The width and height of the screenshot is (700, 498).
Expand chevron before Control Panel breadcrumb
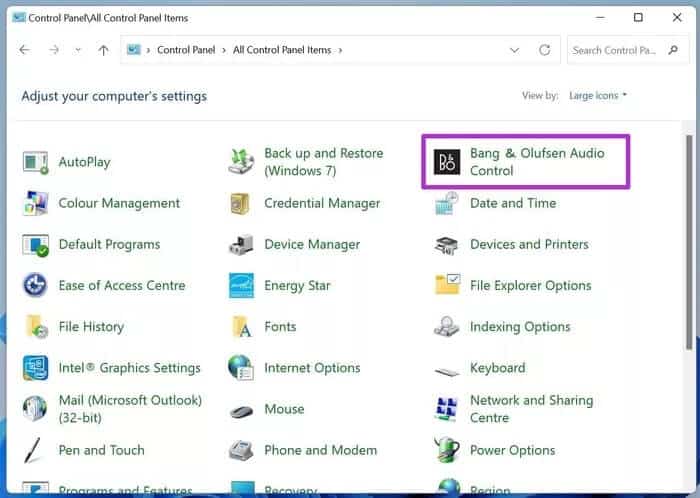[148, 50]
